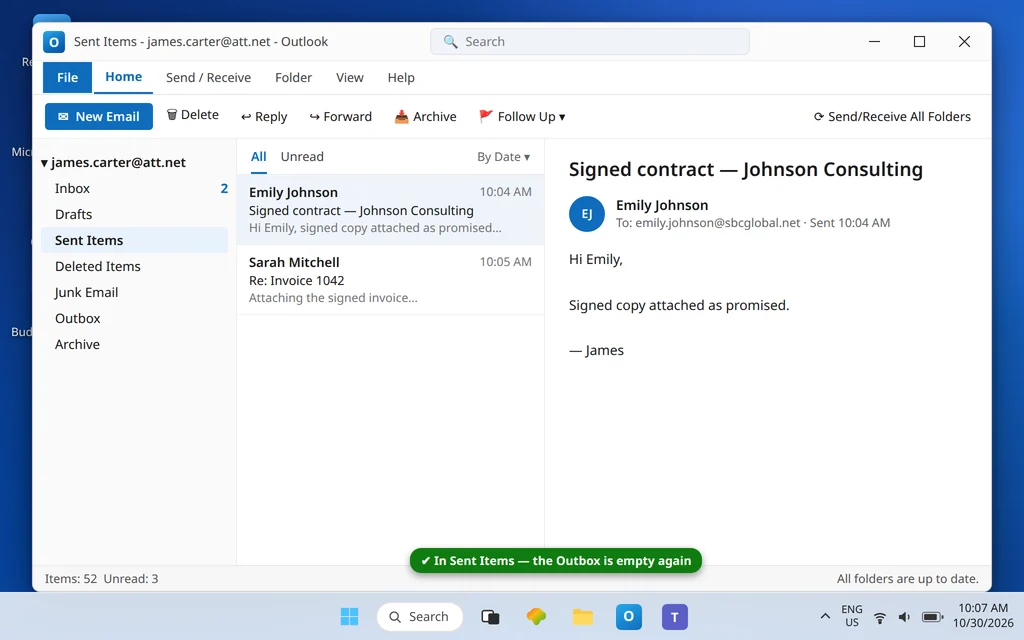
Task: Click the search magnifier icon in Outlook
Action: (x=450, y=42)
